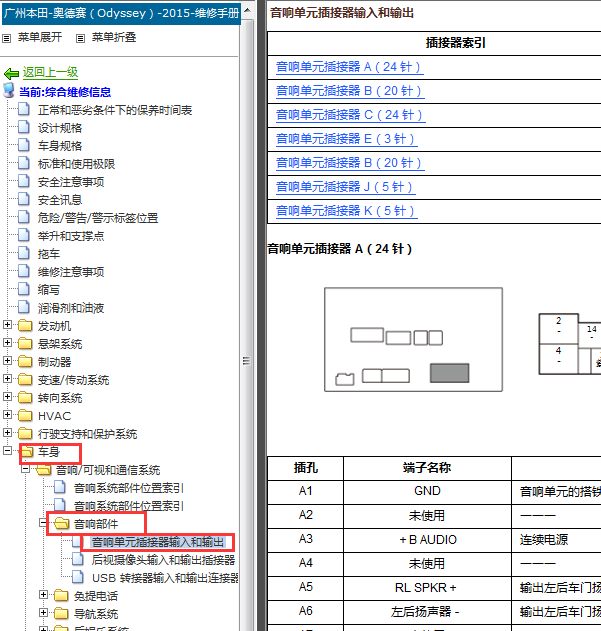Select 危险/警告/警示标签位置 item
Screen dimensions: 601x631
click(x=98, y=218)
